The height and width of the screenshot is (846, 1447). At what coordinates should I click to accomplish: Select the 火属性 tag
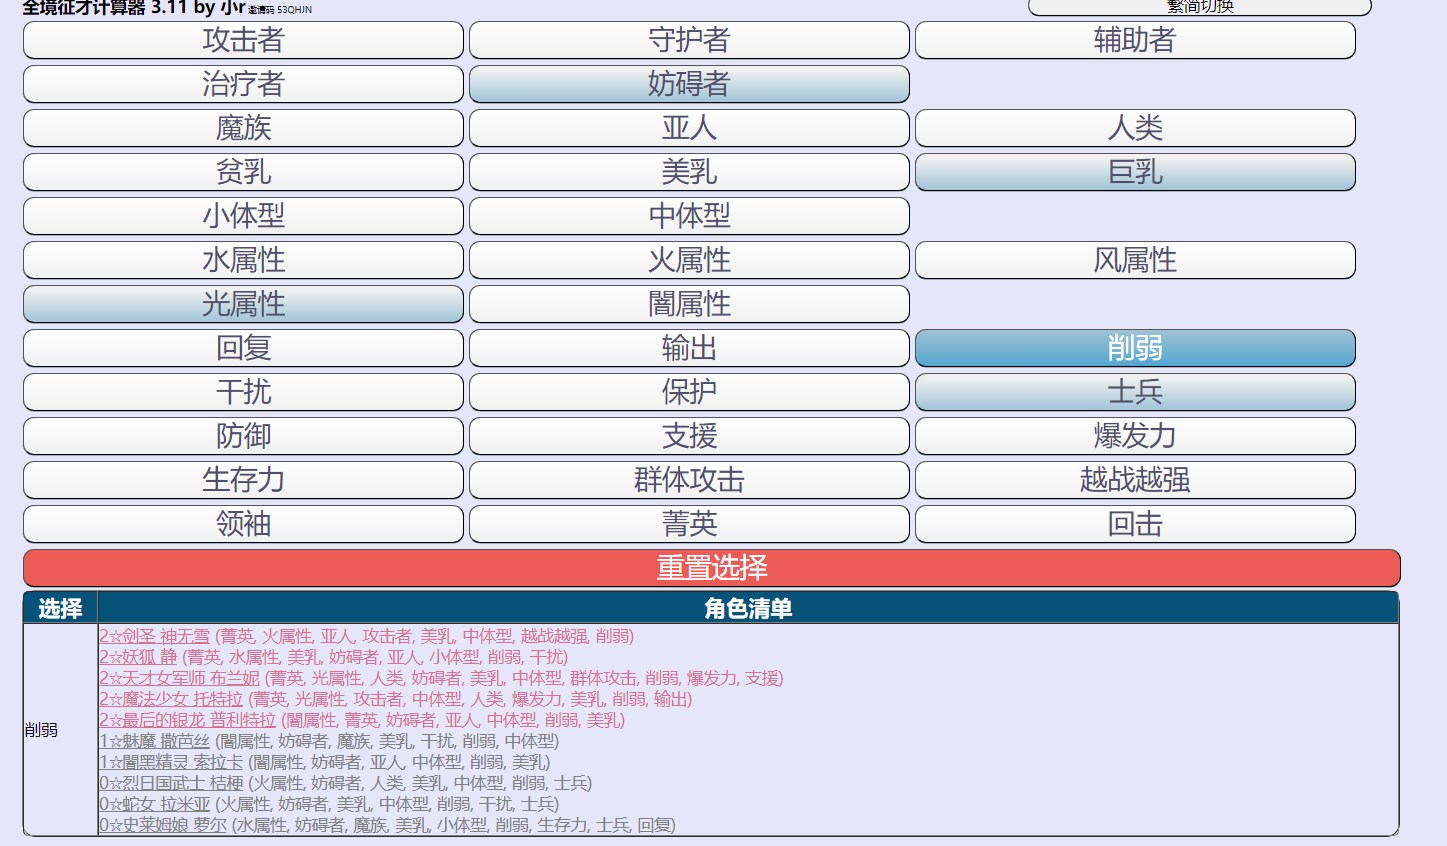(689, 260)
